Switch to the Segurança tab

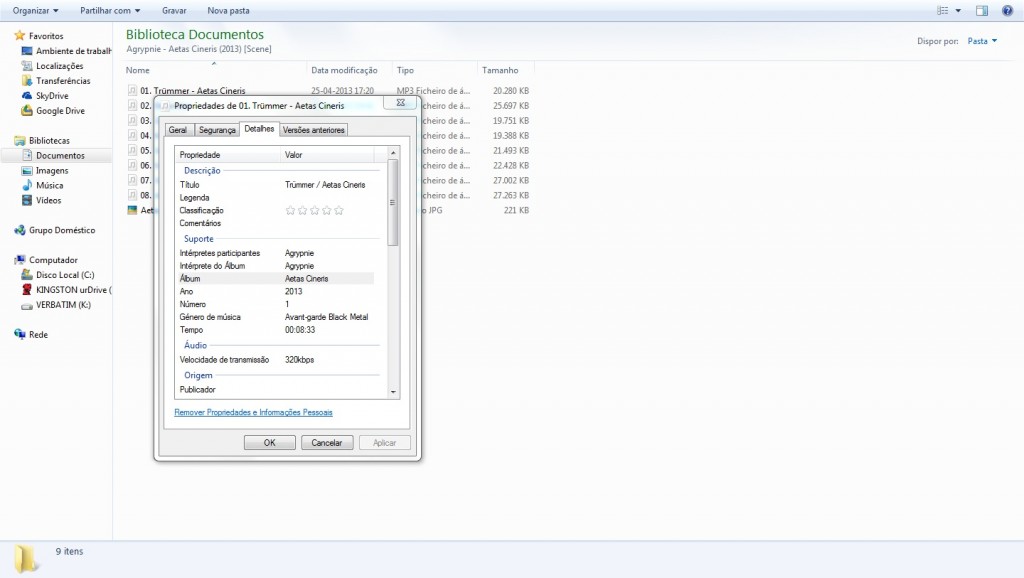[217, 130]
